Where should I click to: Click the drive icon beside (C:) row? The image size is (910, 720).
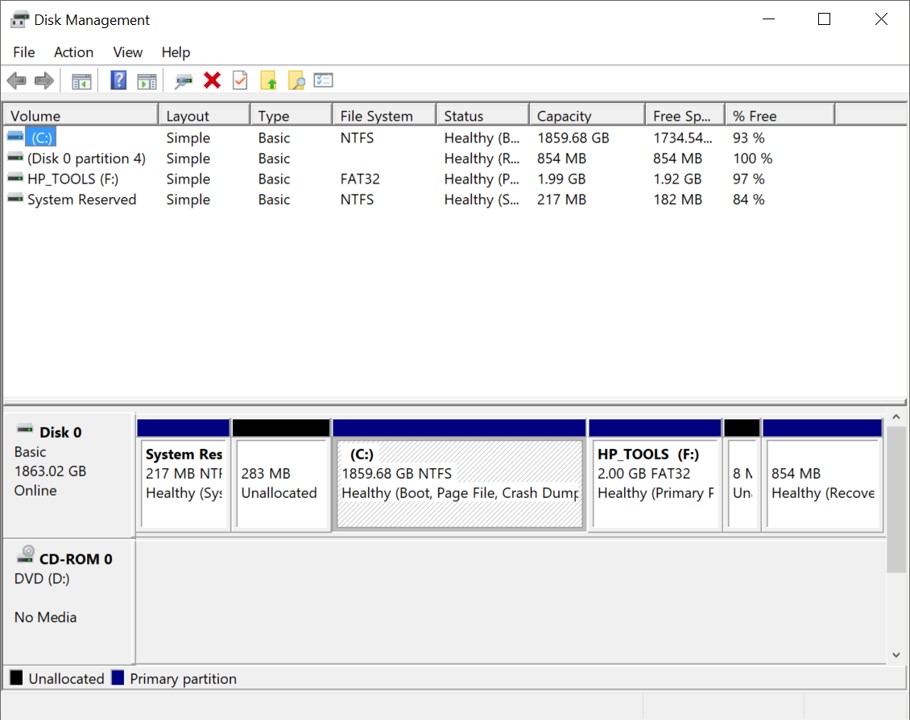click(x=15, y=137)
